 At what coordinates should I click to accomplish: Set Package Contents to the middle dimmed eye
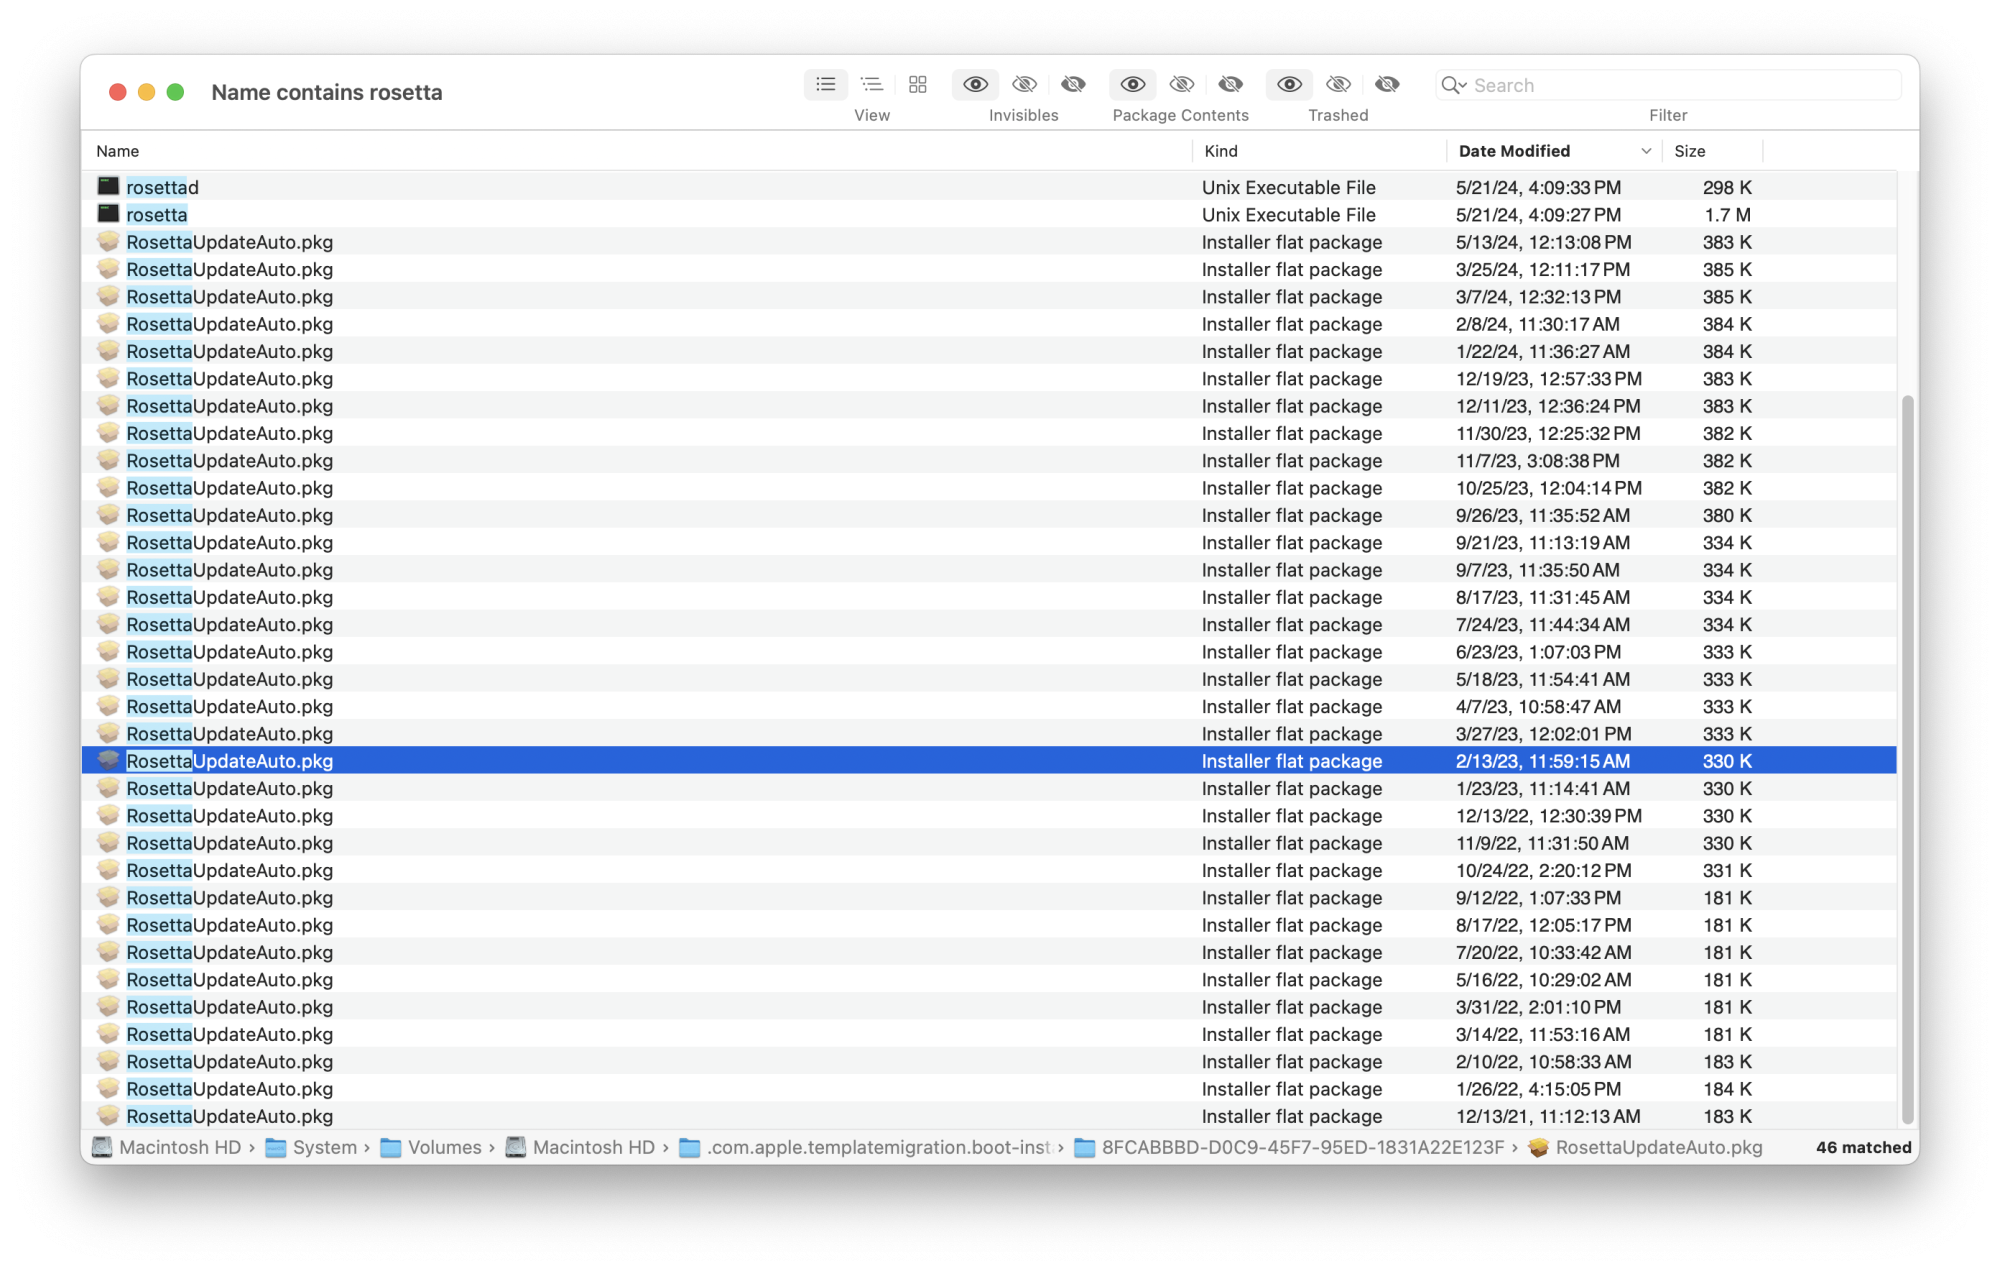tap(1181, 85)
